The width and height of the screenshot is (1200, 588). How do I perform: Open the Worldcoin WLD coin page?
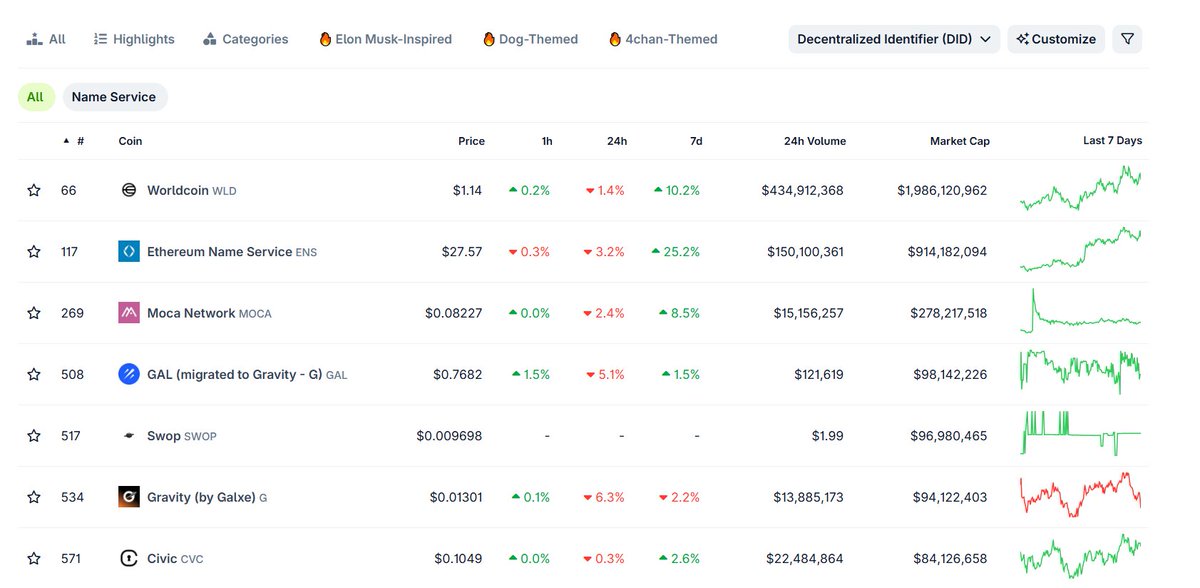[192, 190]
